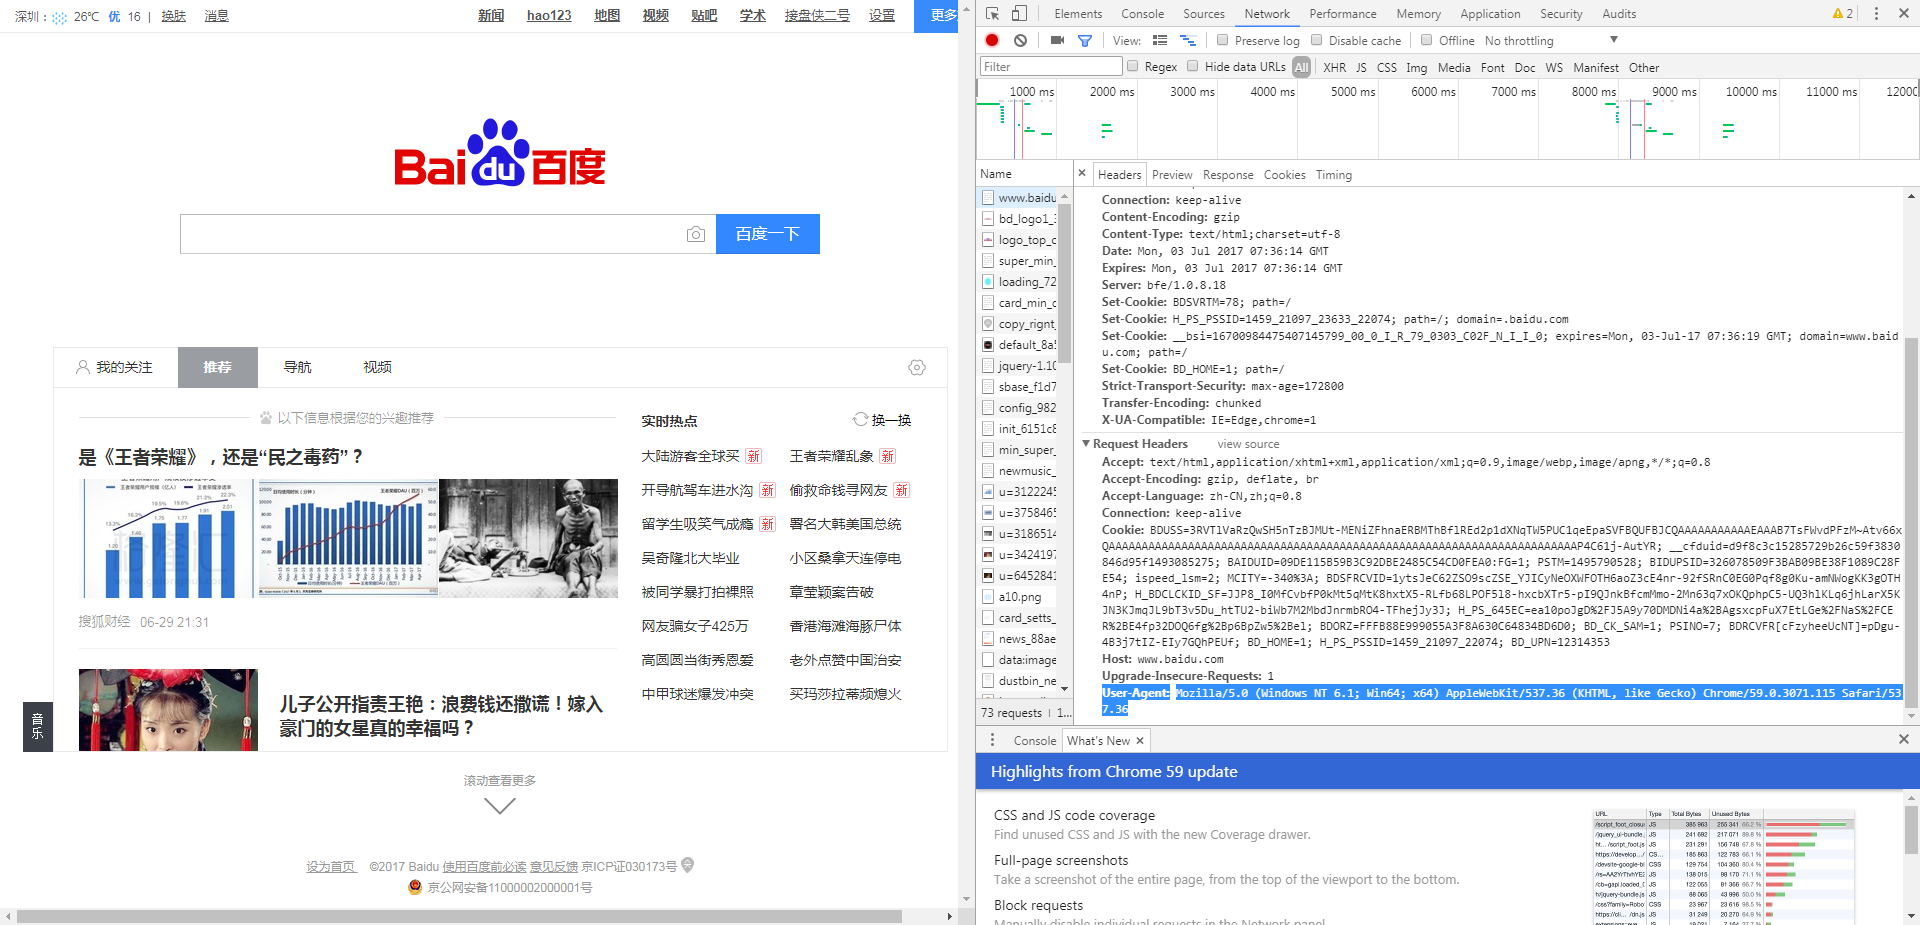Switch to large request rows view
This screenshot has height=925, width=1920.
point(1160,40)
